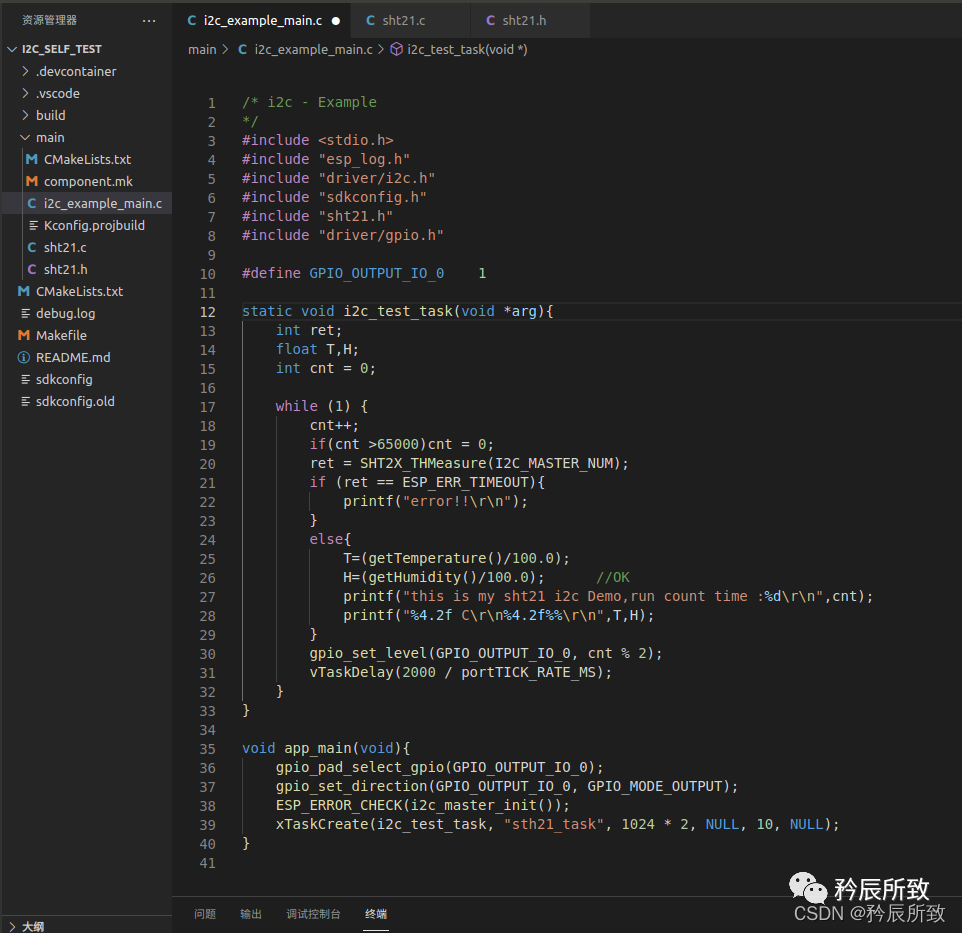Click the M icon beside component.mk
The height and width of the screenshot is (933, 962).
pos(32,181)
